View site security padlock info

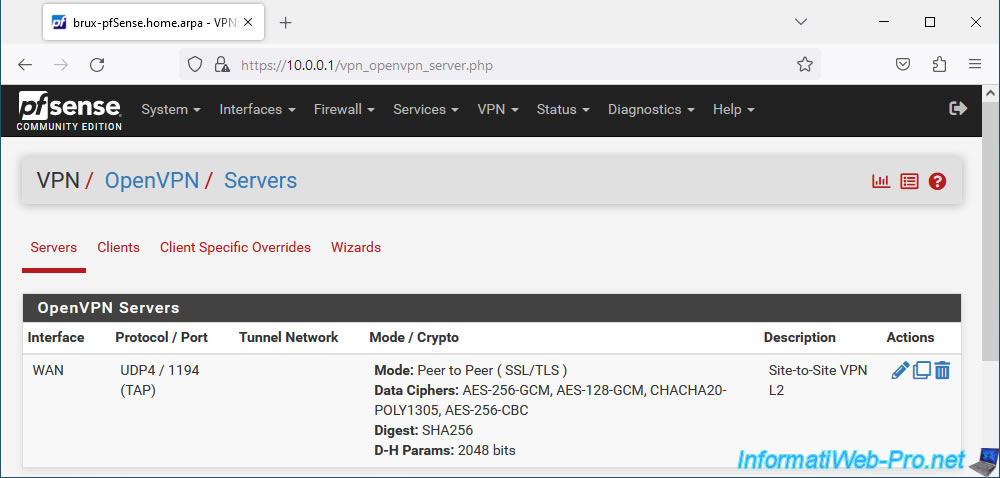(x=221, y=64)
